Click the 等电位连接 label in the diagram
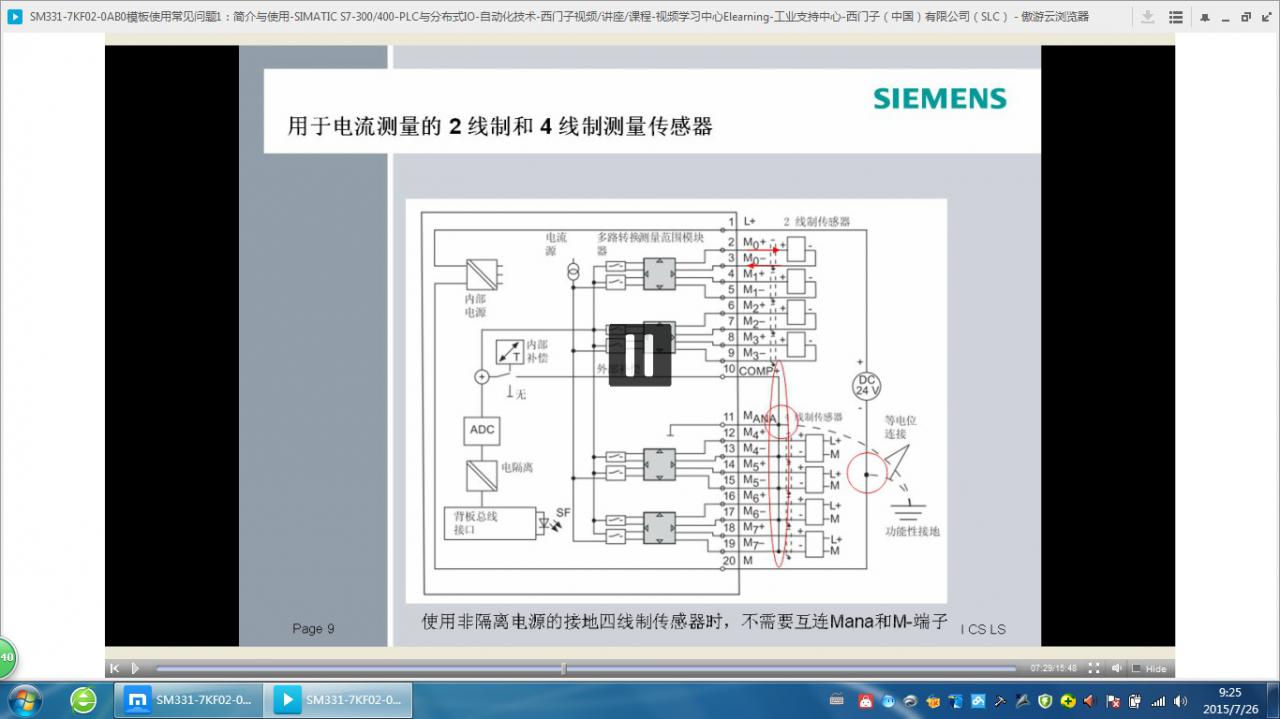Screen dimensions: 1280x719 coord(901,428)
